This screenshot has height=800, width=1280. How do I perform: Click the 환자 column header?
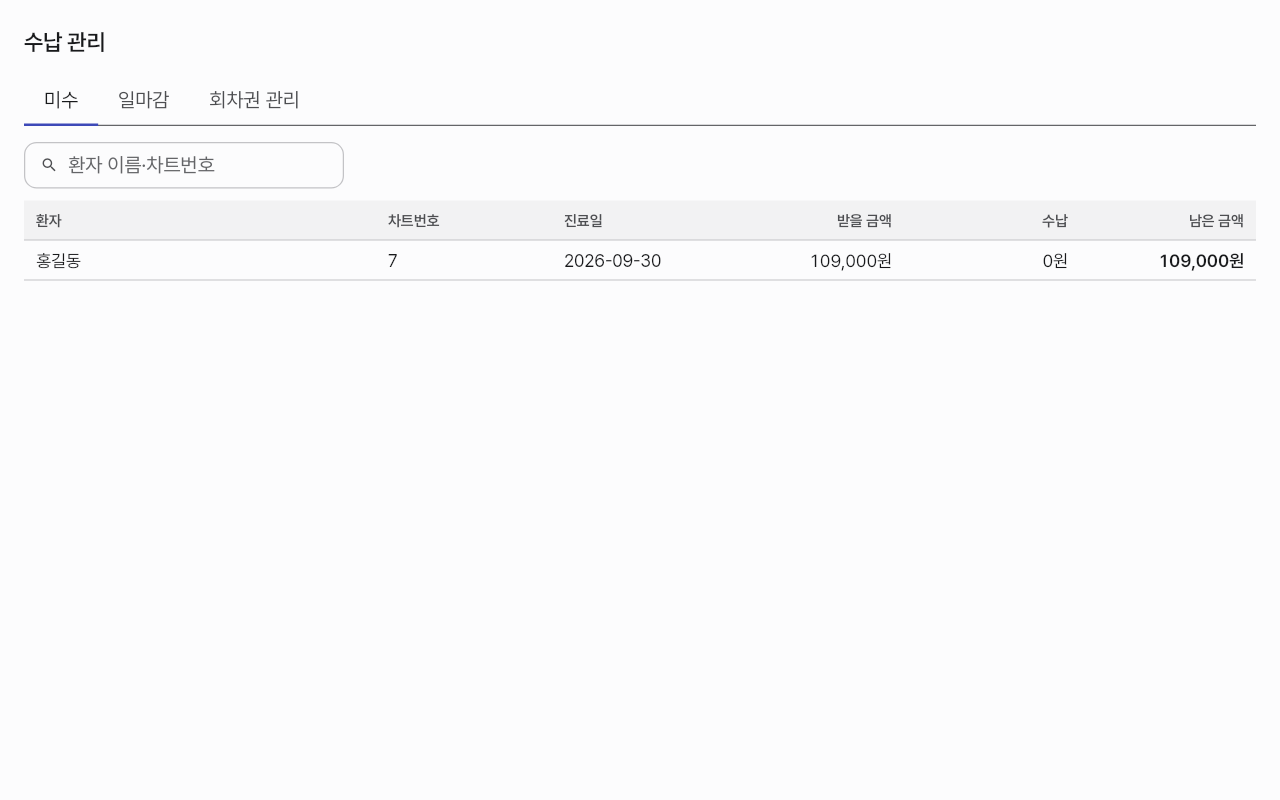[x=48, y=221]
